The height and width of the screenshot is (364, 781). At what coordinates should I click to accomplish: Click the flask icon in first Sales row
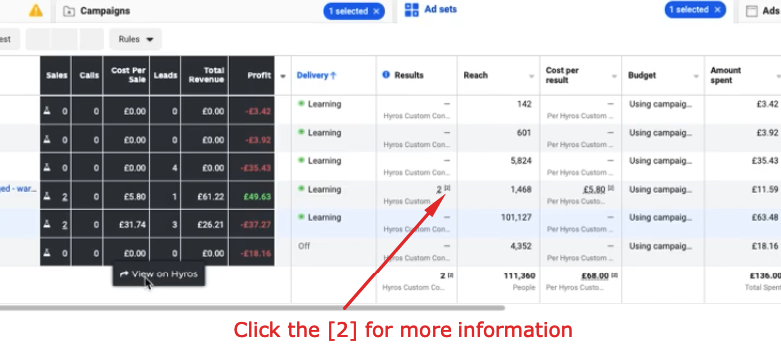coord(47,111)
